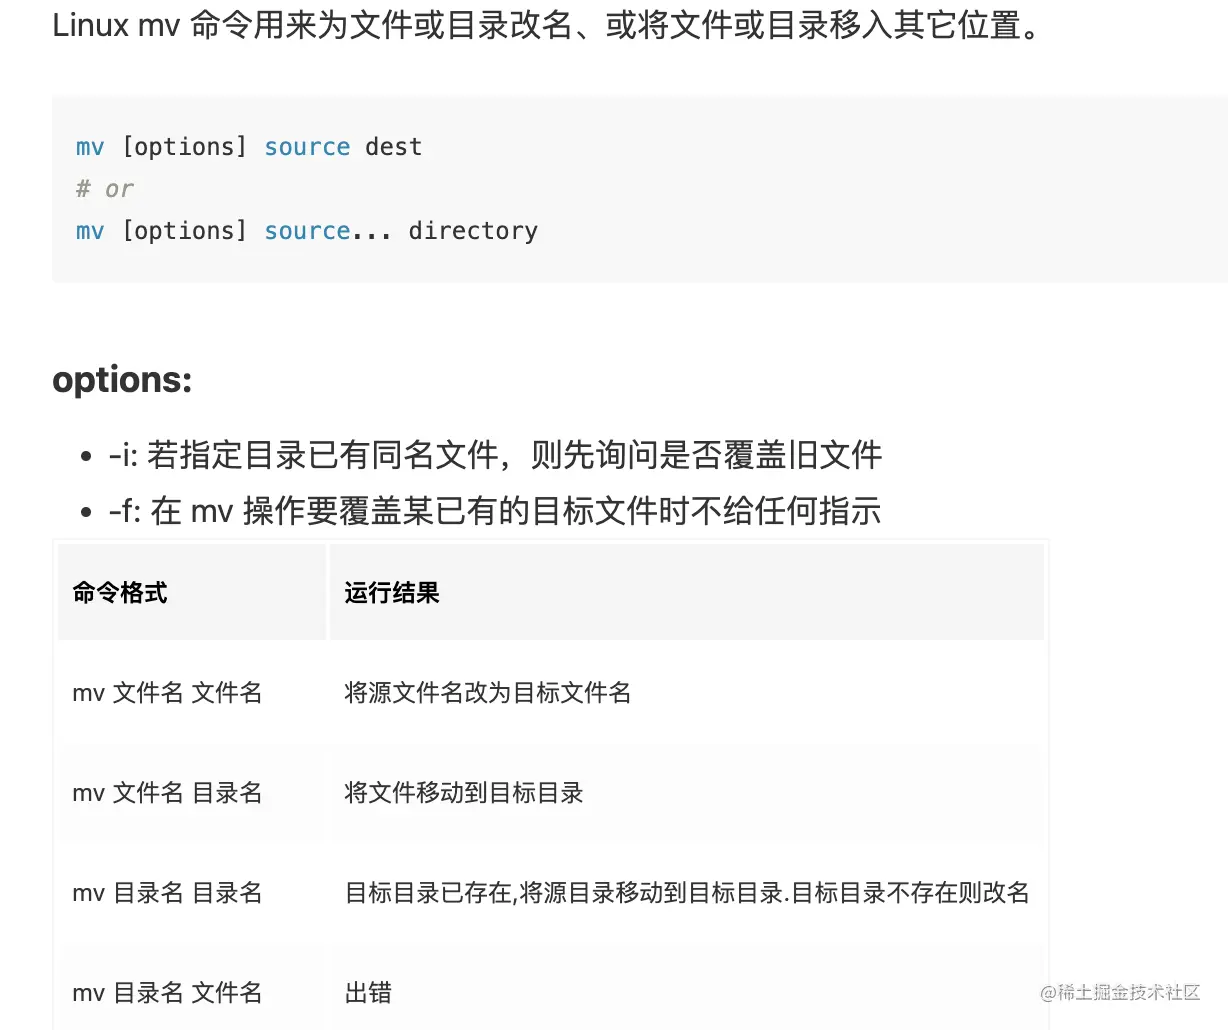Click the '-f' option bullet item

coord(495,512)
